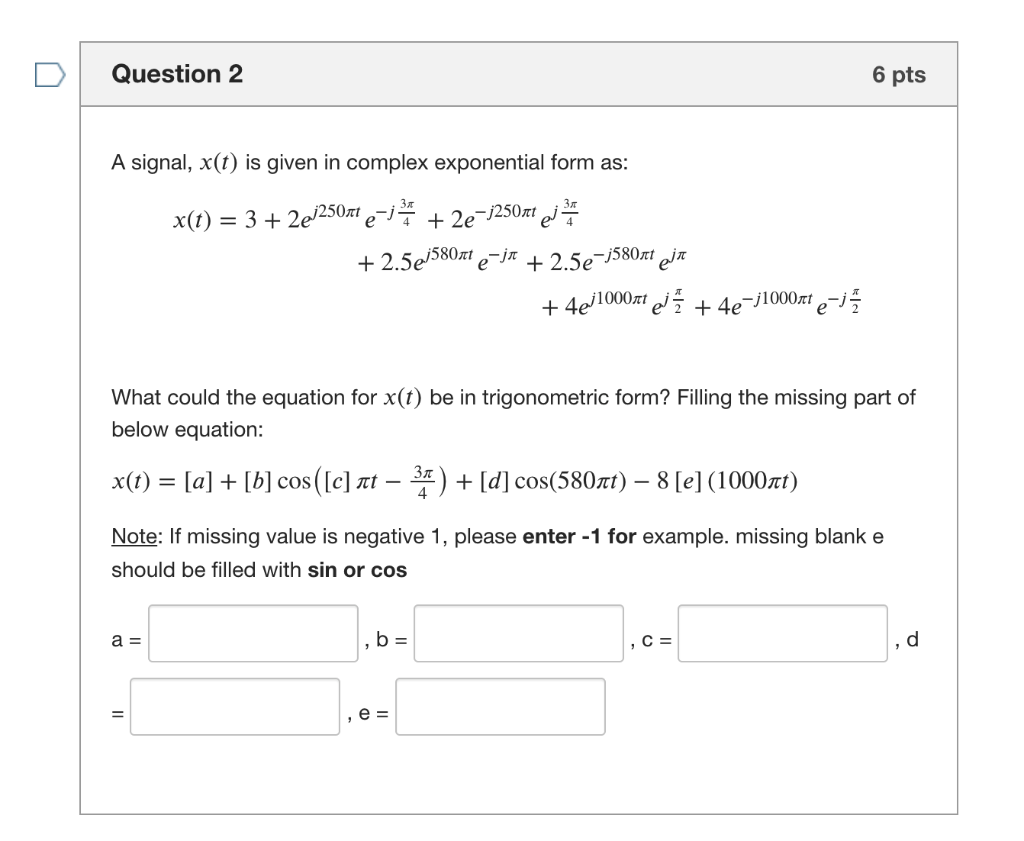Select the empty field next to c =

click(x=783, y=634)
